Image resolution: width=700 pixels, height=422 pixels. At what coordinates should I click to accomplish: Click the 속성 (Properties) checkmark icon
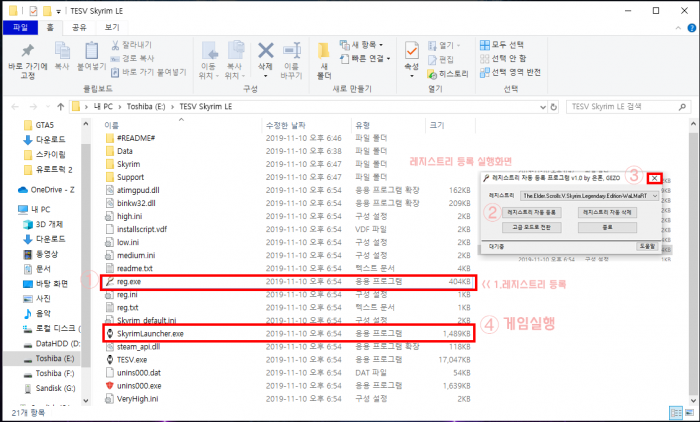tap(412, 50)
